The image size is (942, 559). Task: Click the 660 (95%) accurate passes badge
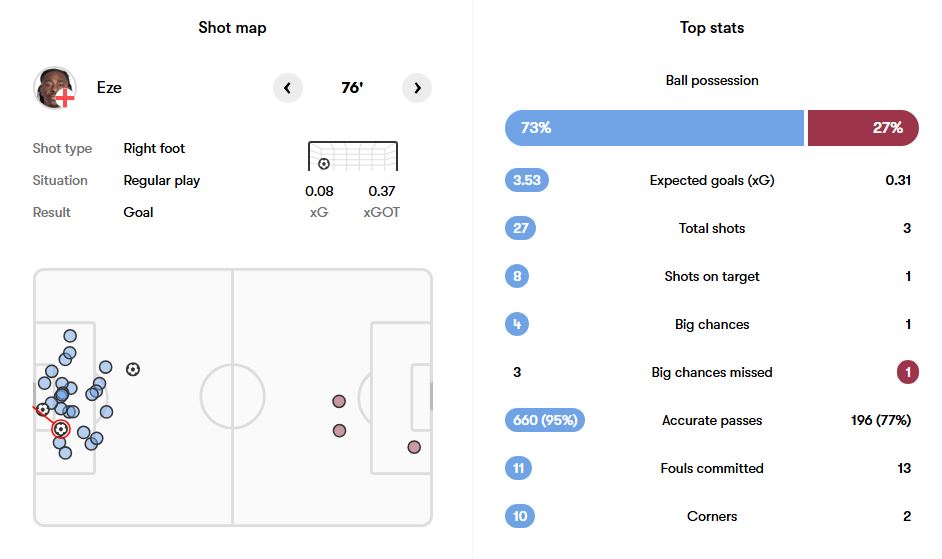[545, 420]
